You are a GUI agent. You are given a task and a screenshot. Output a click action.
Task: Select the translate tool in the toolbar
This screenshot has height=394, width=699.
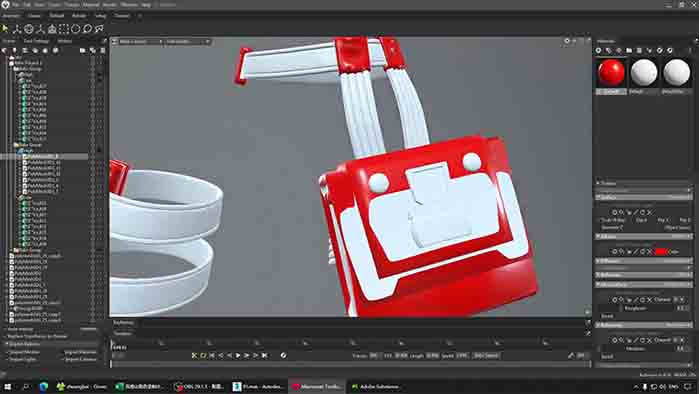[17, 29]
